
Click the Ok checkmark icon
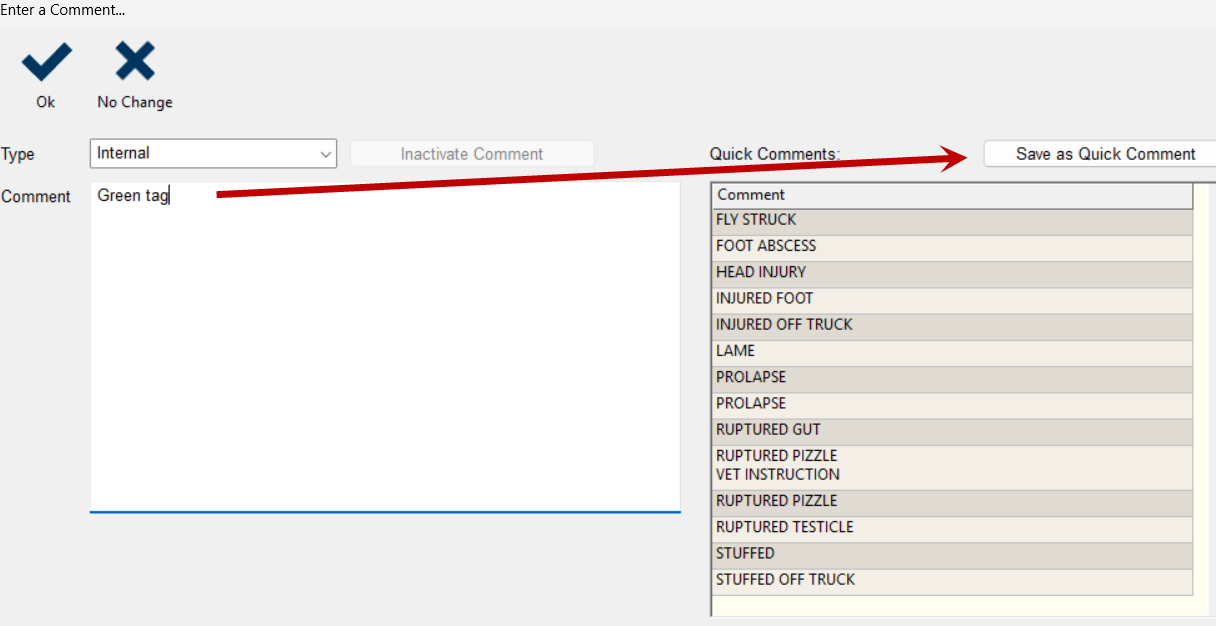46,63
